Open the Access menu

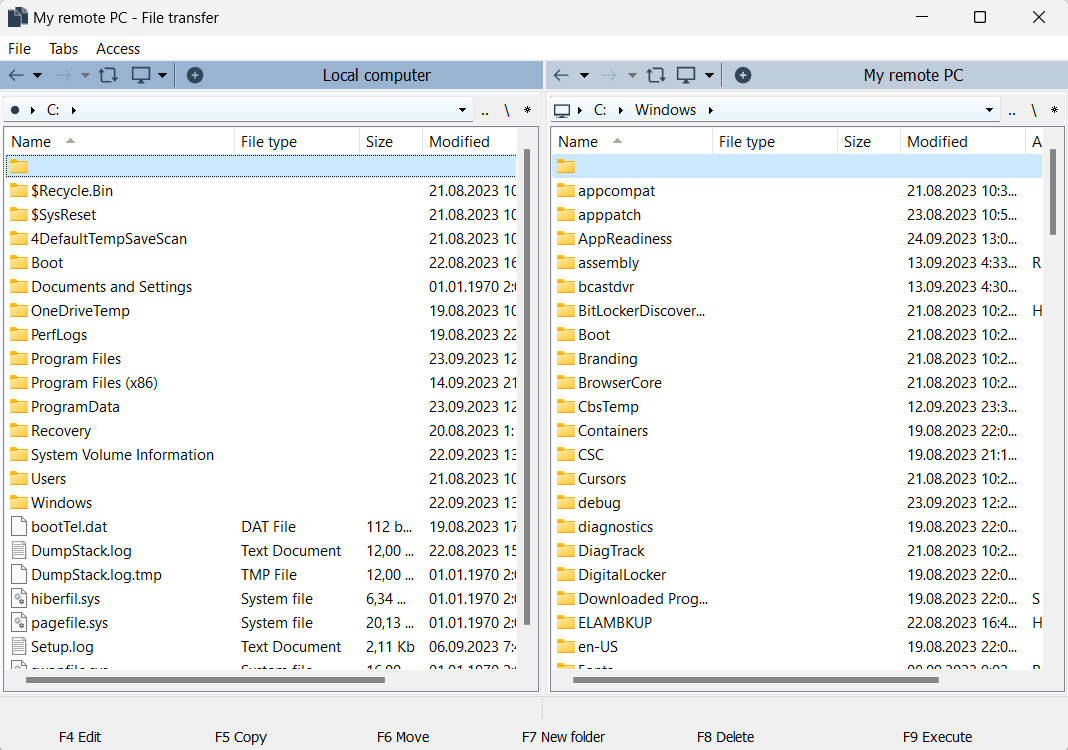click(x=118, y=48)
